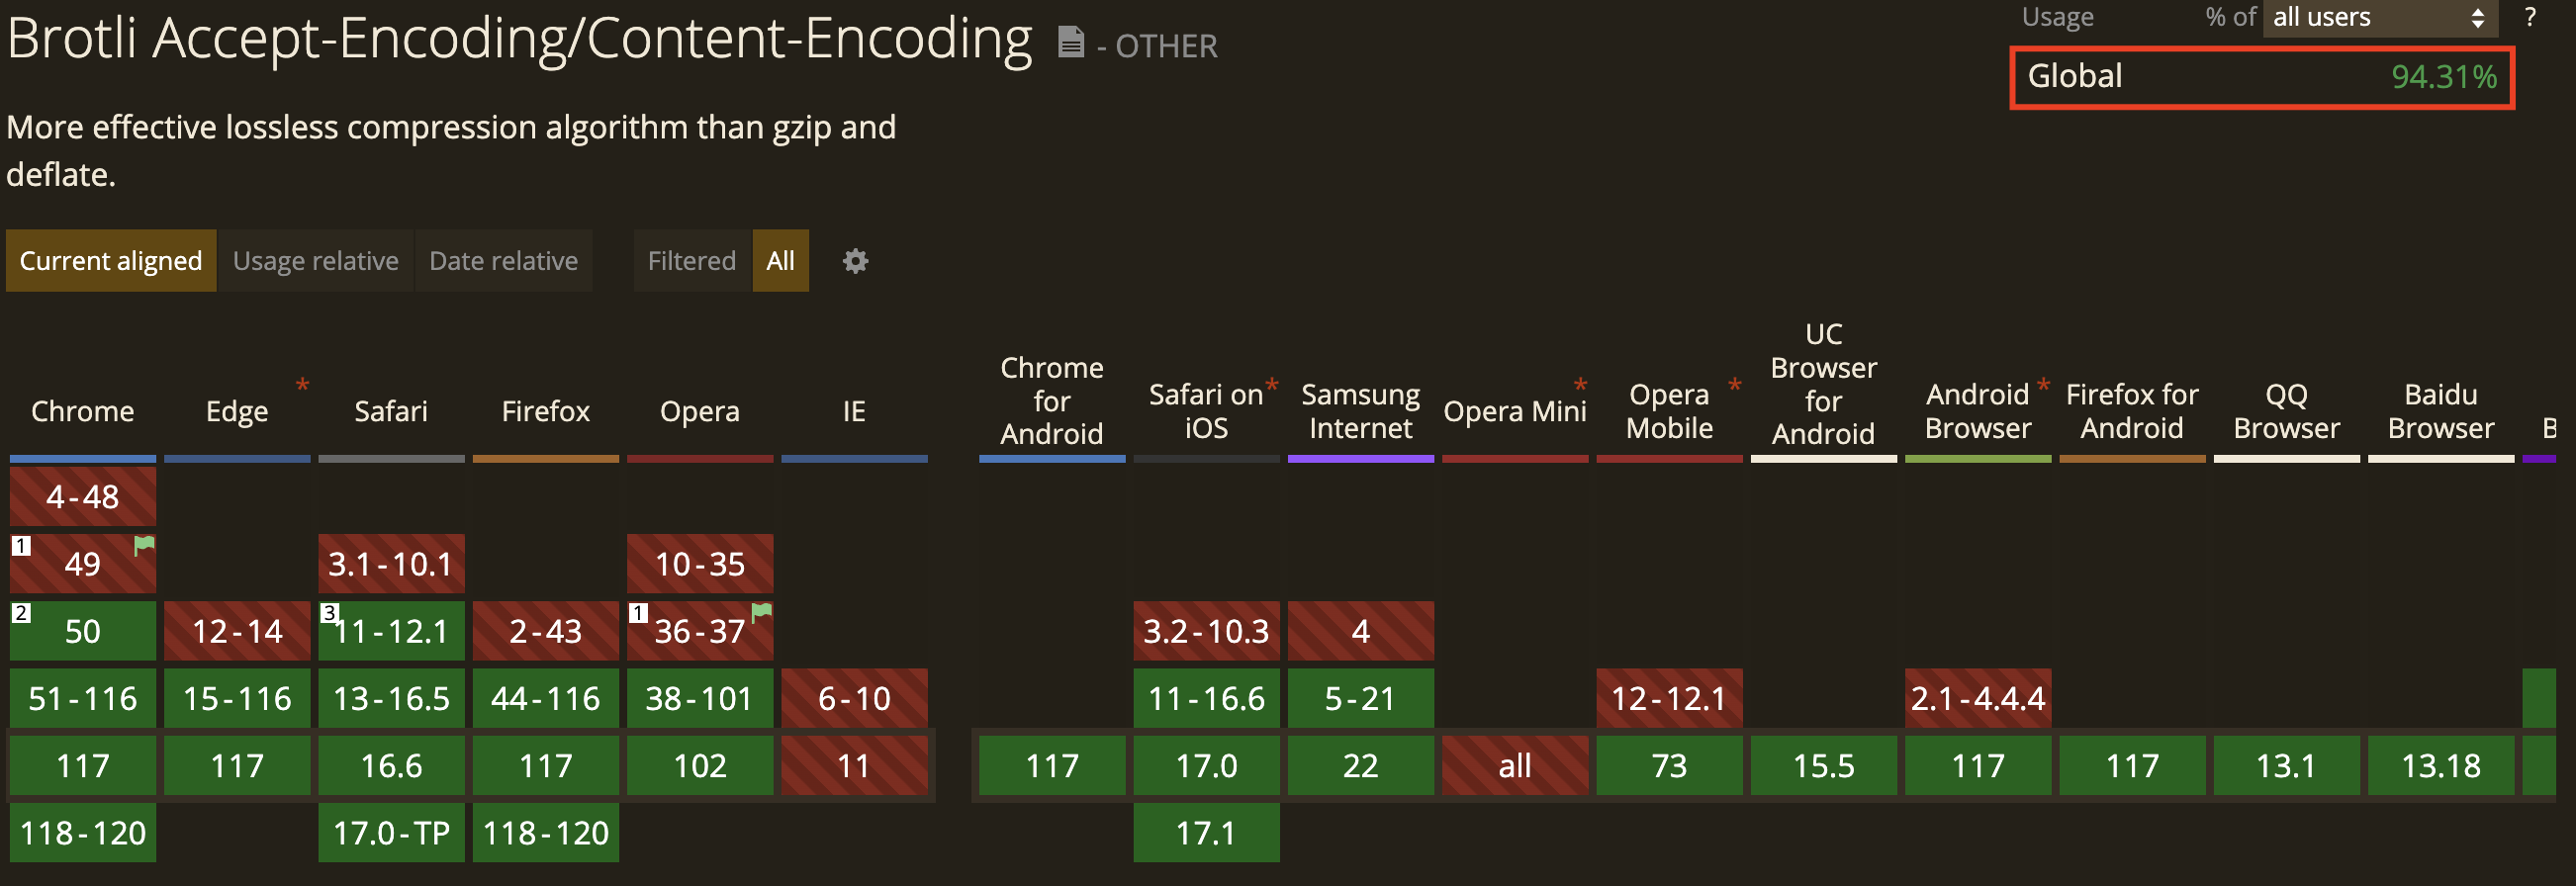The height and width of the screenshot is (886, 2576).
Task: Switch to Usage relative view
Action: pos(315,261)
